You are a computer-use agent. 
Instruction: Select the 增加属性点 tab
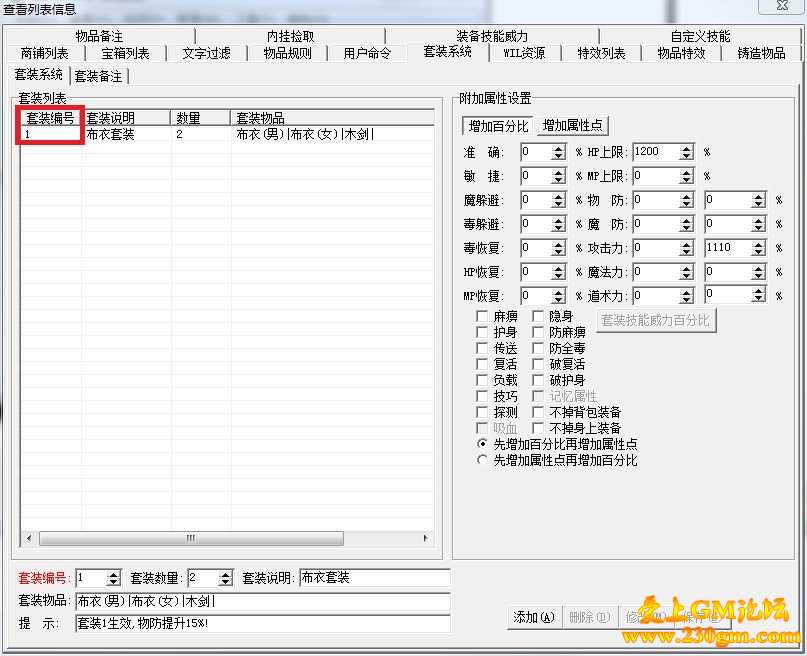[572, 126]
